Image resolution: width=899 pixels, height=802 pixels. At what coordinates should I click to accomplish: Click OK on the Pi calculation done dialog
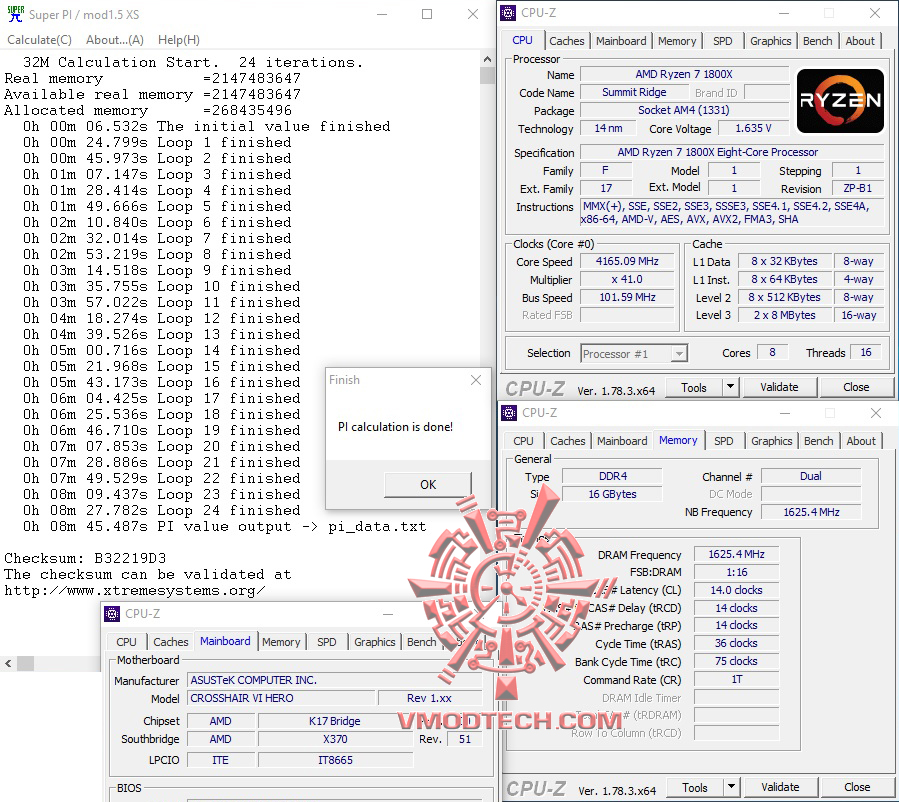pos(427,484)
